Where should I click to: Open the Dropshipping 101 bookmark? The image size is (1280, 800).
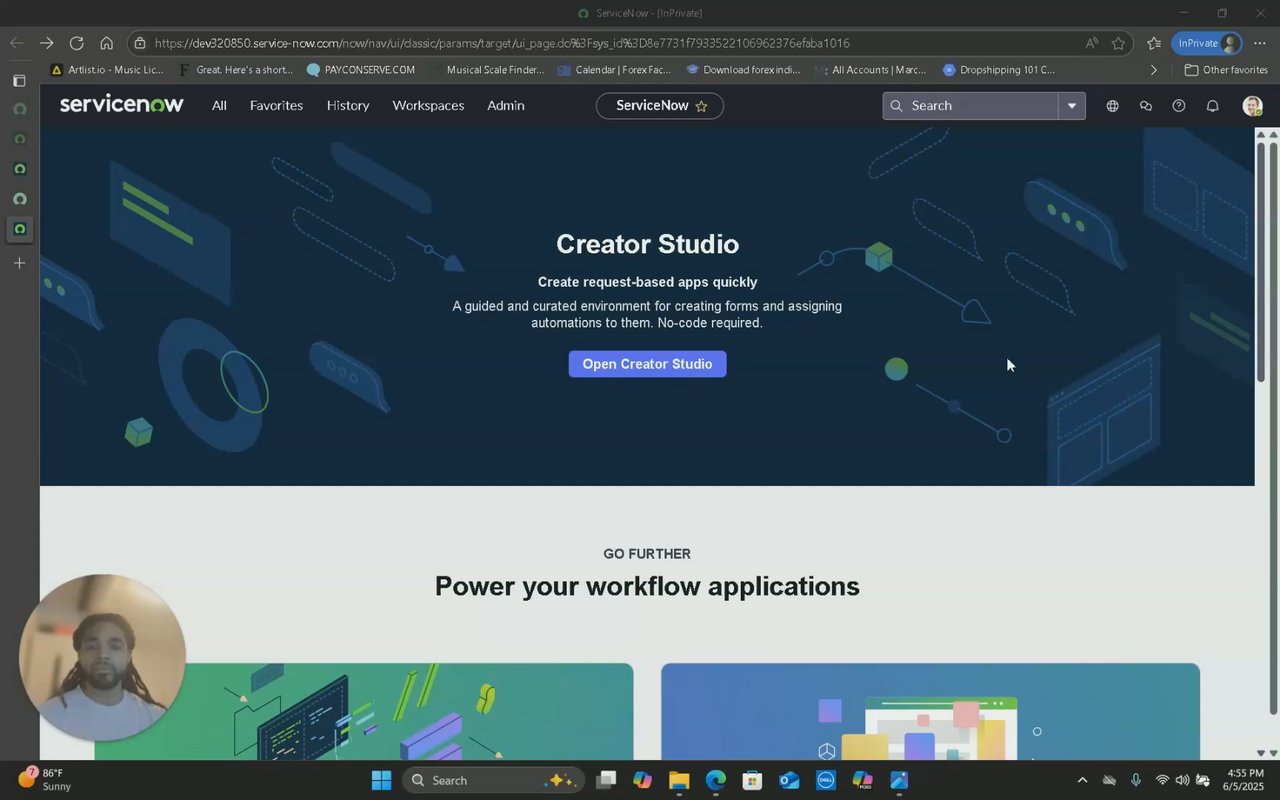(999, 70)
